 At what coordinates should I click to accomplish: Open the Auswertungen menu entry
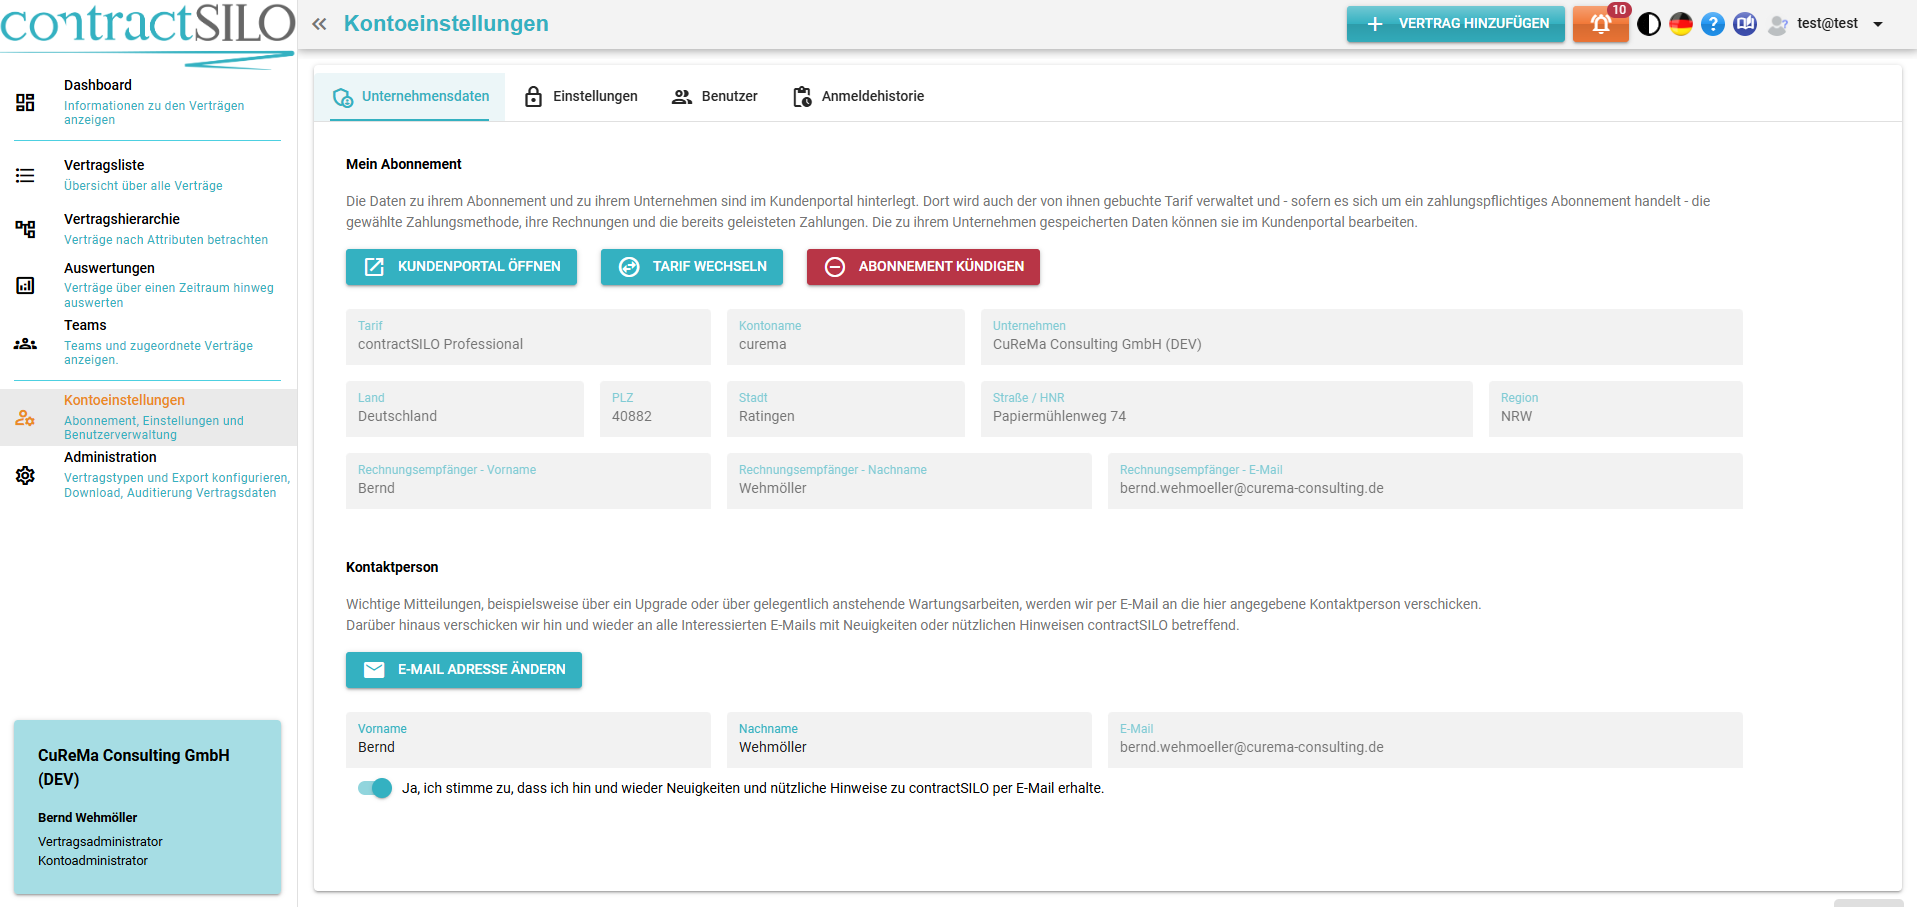point(148,285)
